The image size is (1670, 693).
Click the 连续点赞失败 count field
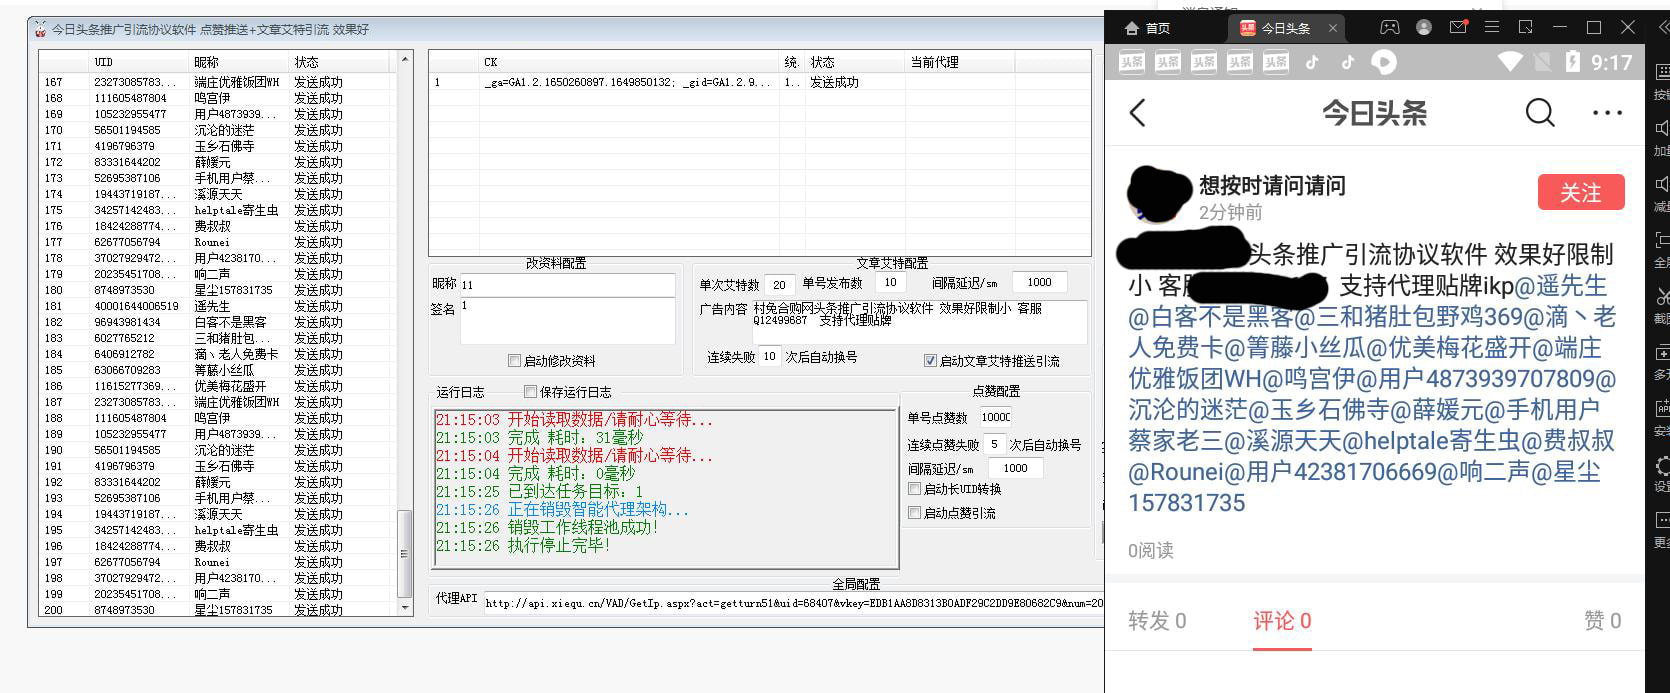[994, 445]
